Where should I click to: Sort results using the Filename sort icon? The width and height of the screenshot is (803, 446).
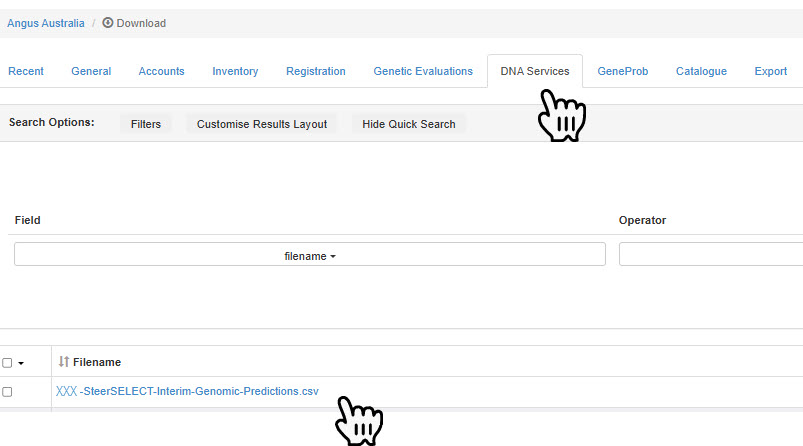64,362
